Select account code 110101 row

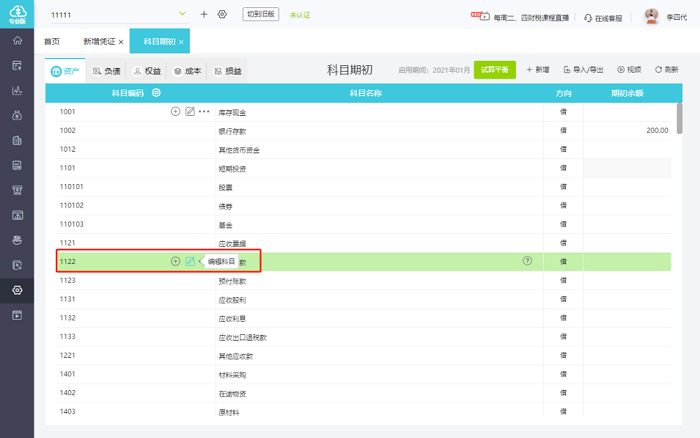coord(364,187)
